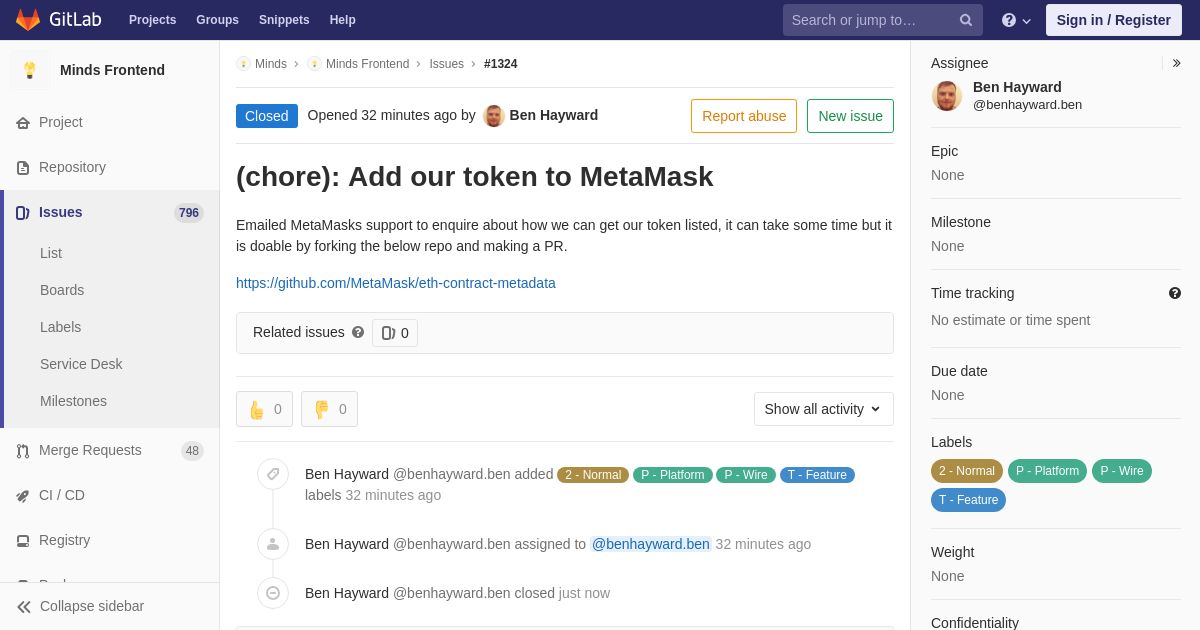The width and height of the screenshot is (1200, 630).
Task: Click the GitLab fox logo
Action: [28, 20]
